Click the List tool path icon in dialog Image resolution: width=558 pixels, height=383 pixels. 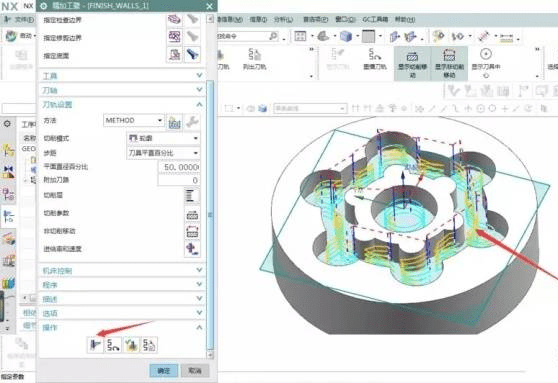tap(149, 345)
